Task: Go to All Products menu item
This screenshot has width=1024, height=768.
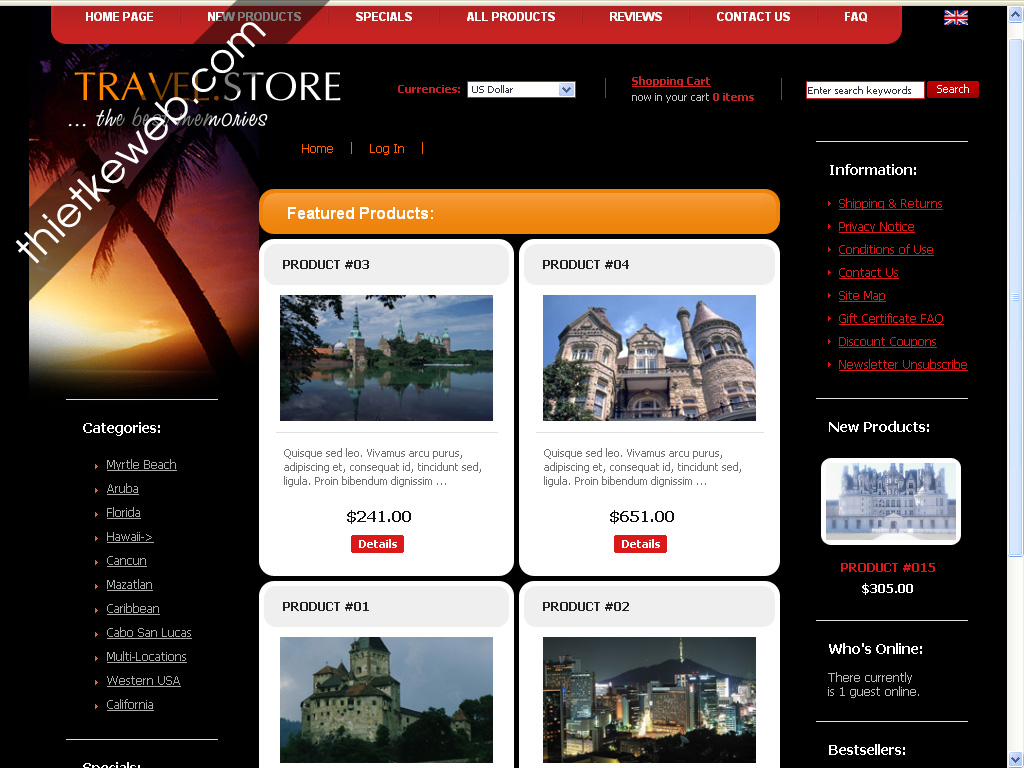Action: click(x=510, y=17)
